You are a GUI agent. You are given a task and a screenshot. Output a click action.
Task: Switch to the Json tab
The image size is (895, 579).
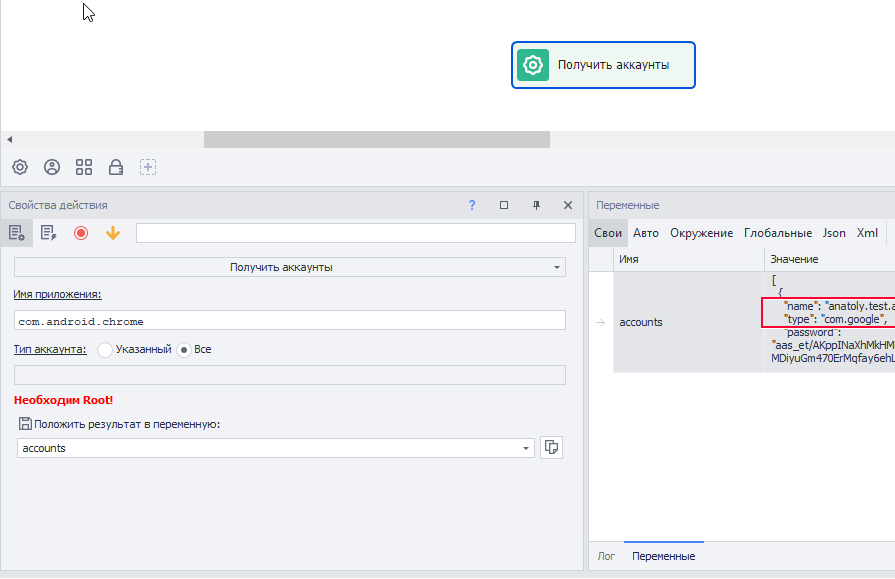(x=834, y=233)
